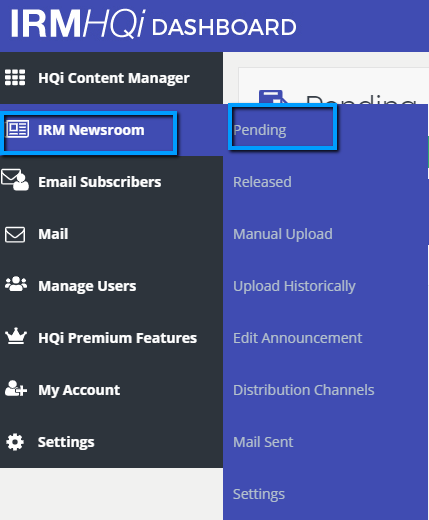Click the Email Subscribers envelope-person icon
The image size is (429, 520).
(x=15, y=180)
